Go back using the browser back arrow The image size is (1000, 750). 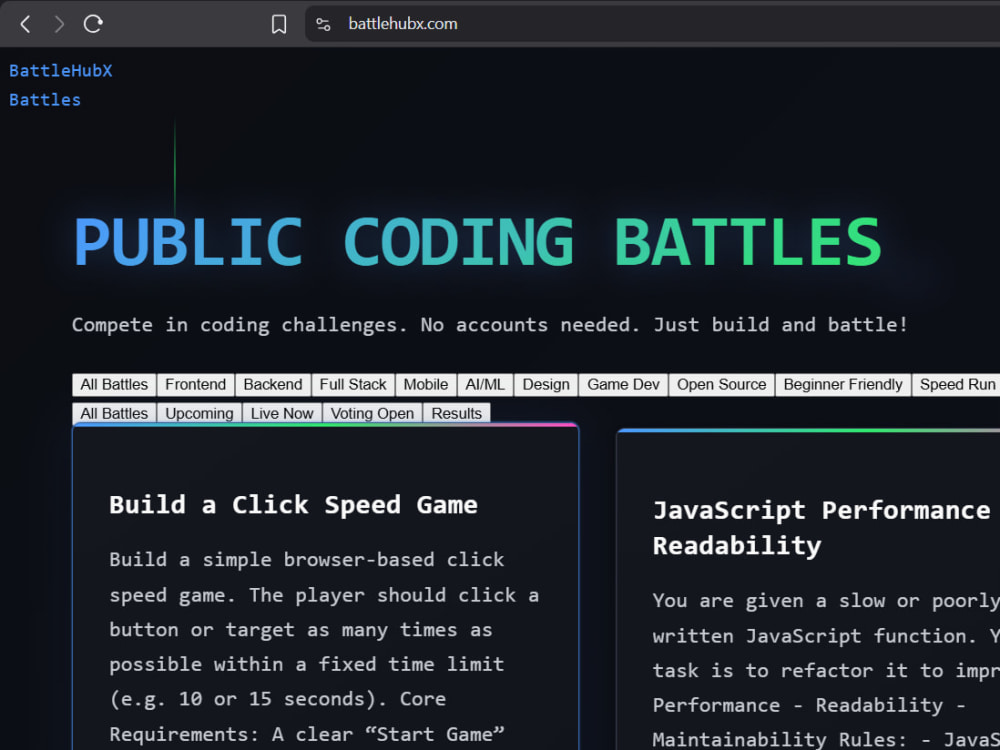point(26,24)
